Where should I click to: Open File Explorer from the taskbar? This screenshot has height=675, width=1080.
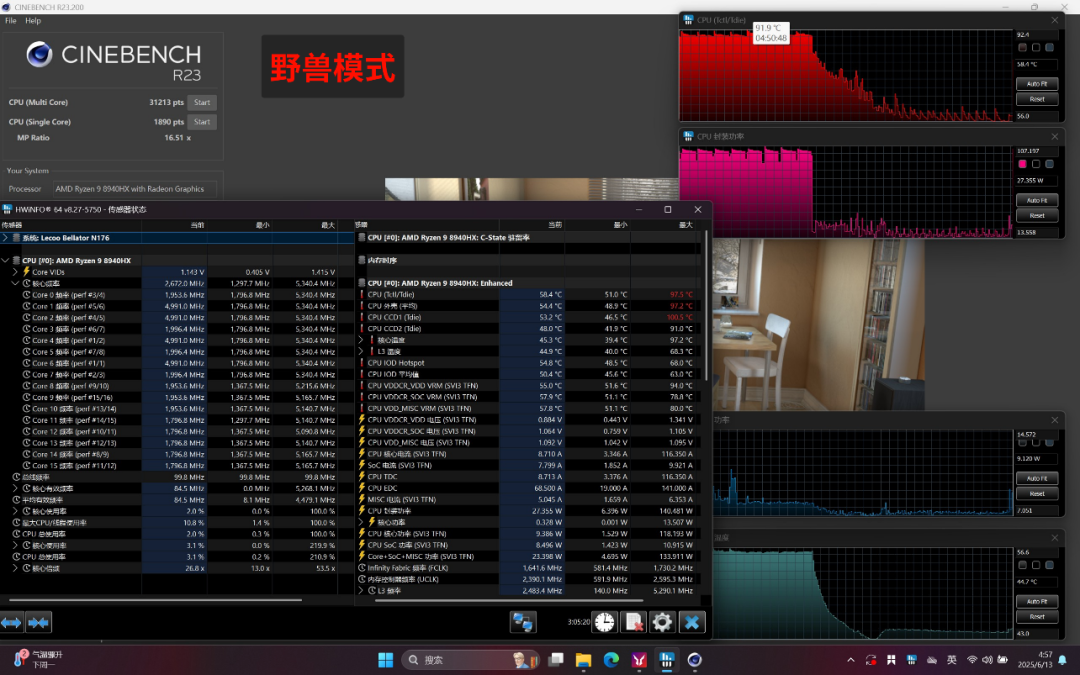tap(583, 660)
